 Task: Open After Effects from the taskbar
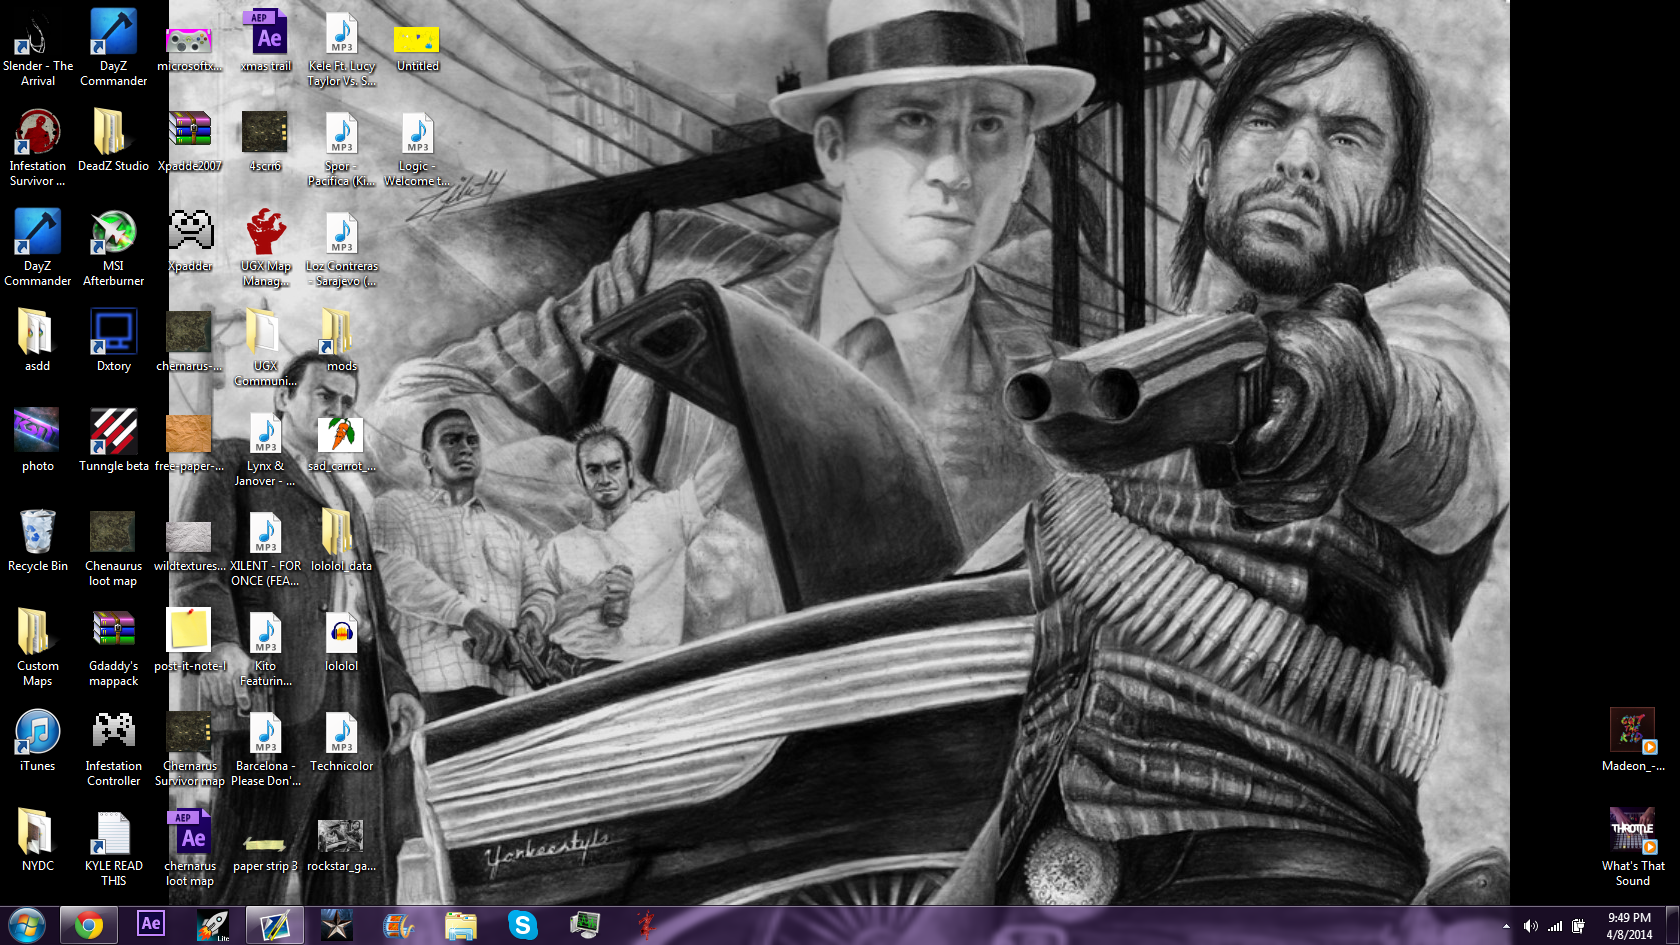(x=151, y=926)
